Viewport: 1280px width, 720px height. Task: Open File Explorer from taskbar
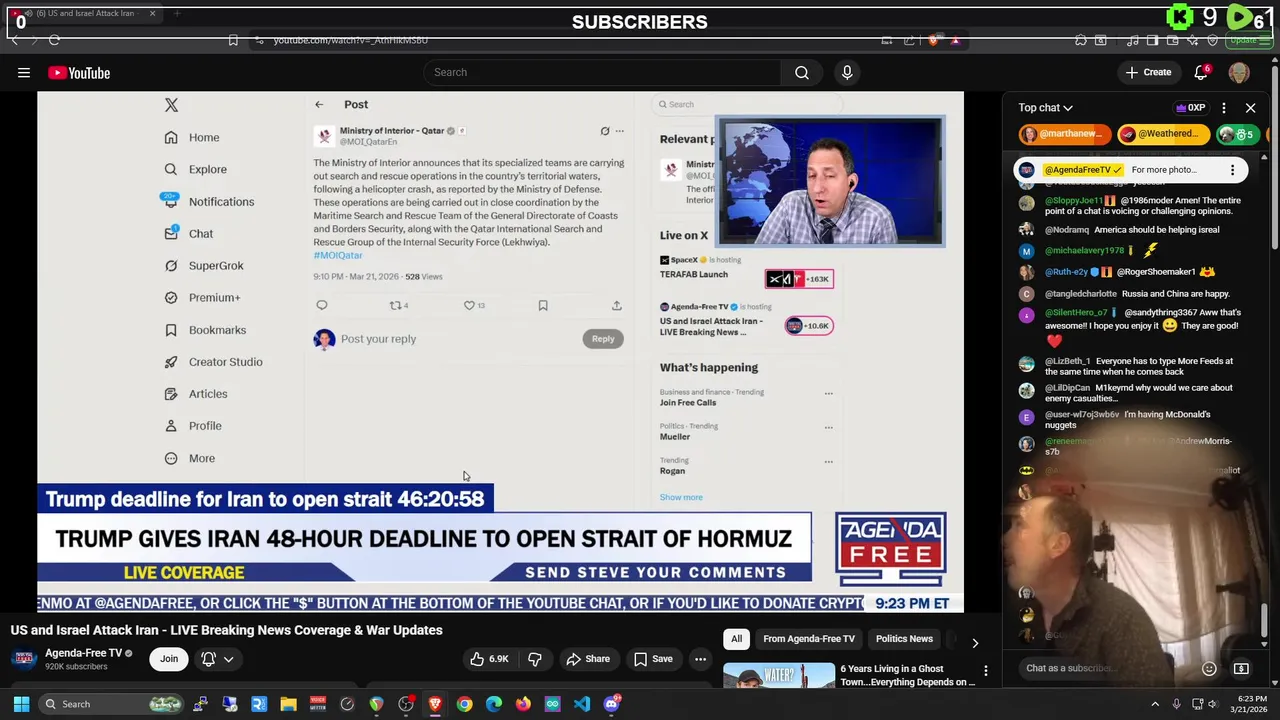(x=288, y=704)
